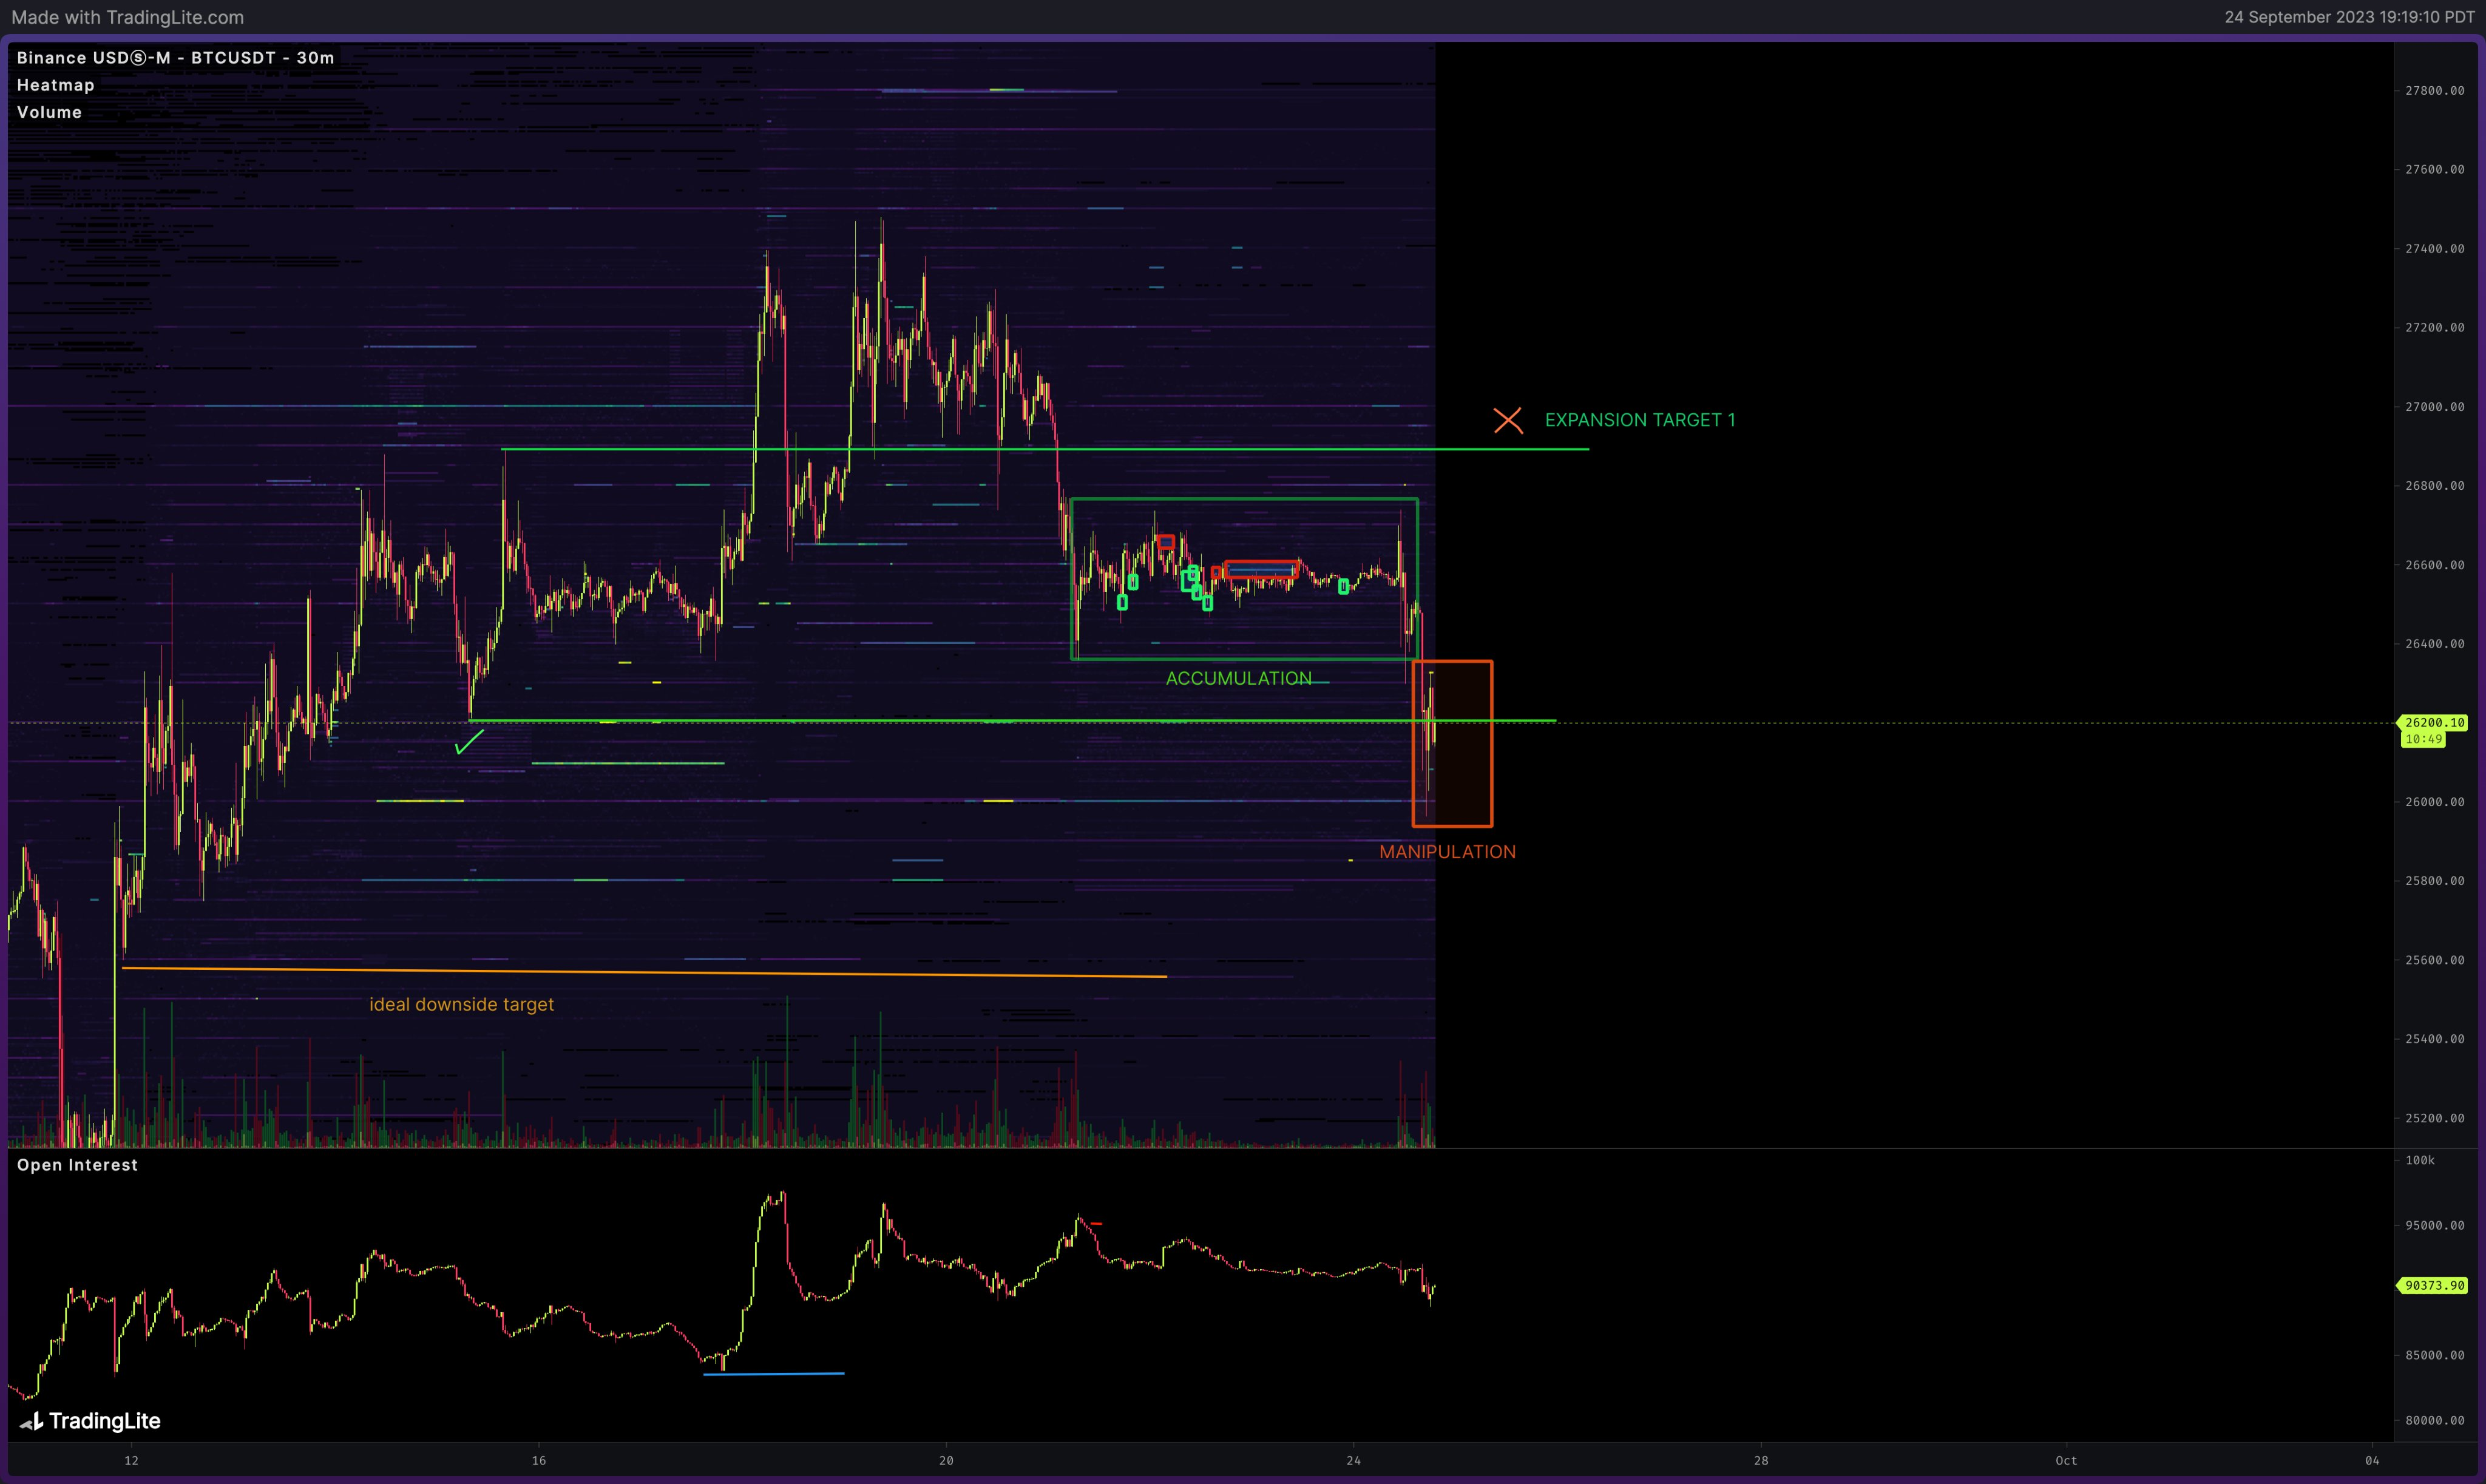Click the 27000.00 level on the price axis

(x=2434, y=407)
